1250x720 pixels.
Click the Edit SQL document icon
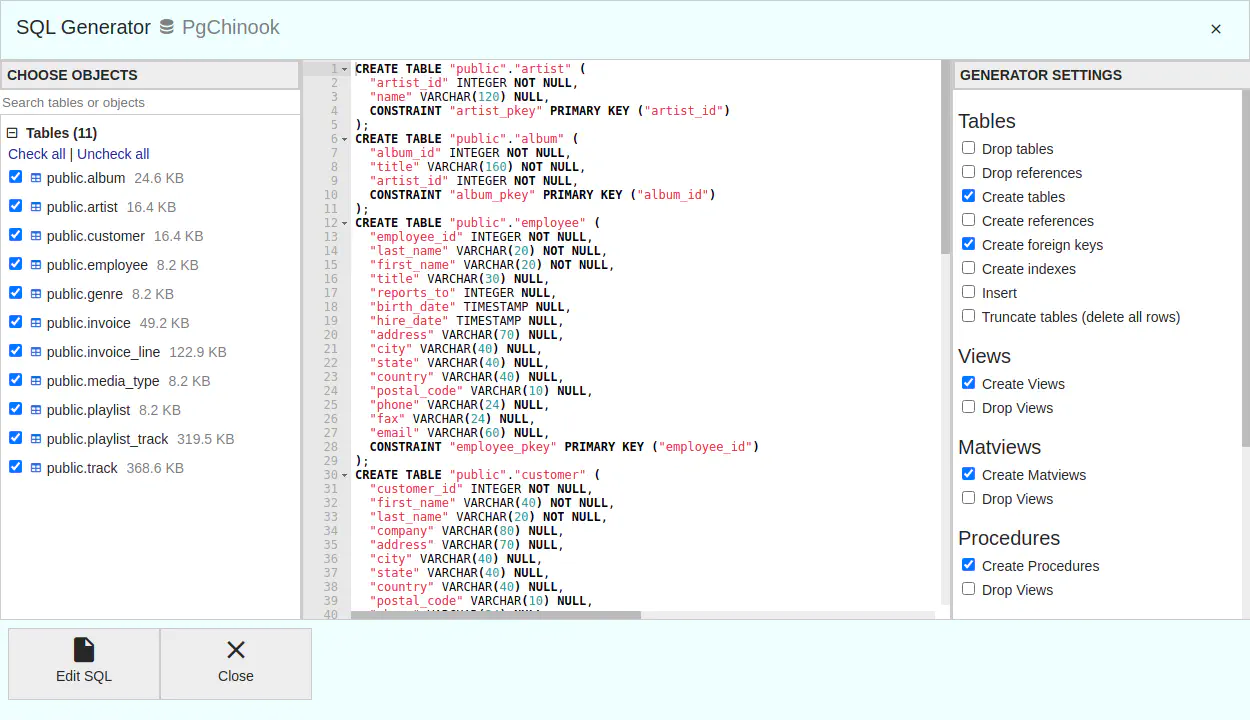[84, 650]
